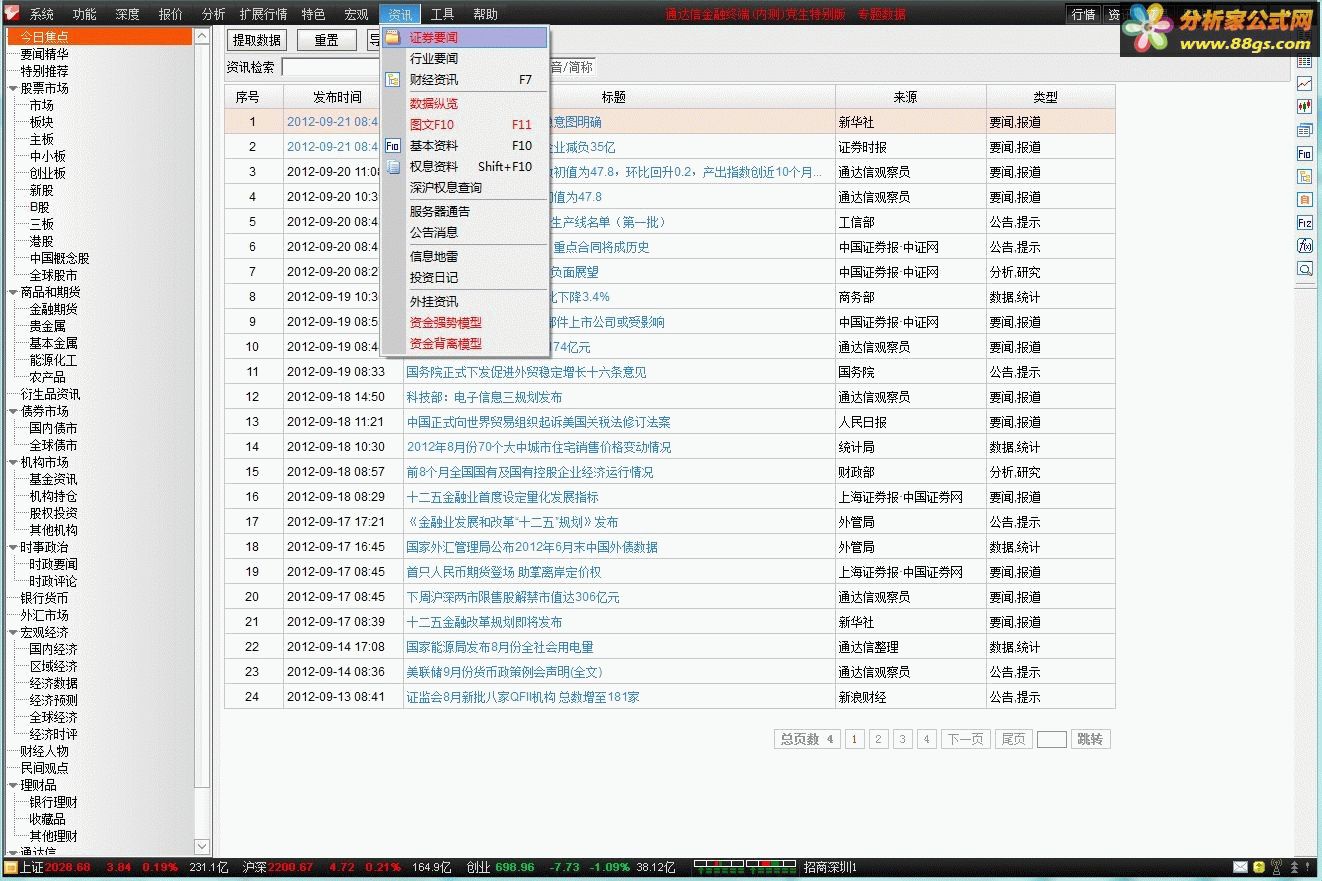Viewport: 1322px width, 881px height.
Task: Click the icon beside 财经资讯 menu entry
Action: point(393,80)
